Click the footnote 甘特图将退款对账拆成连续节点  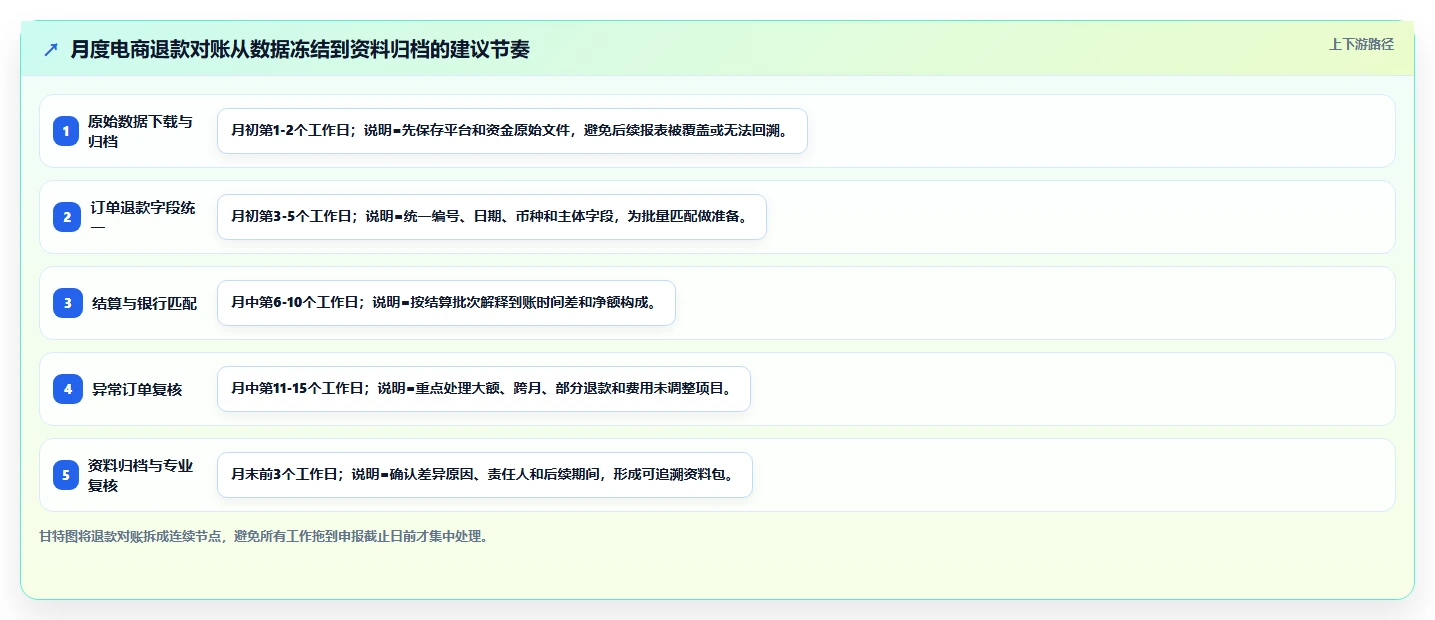coord(263,536)
